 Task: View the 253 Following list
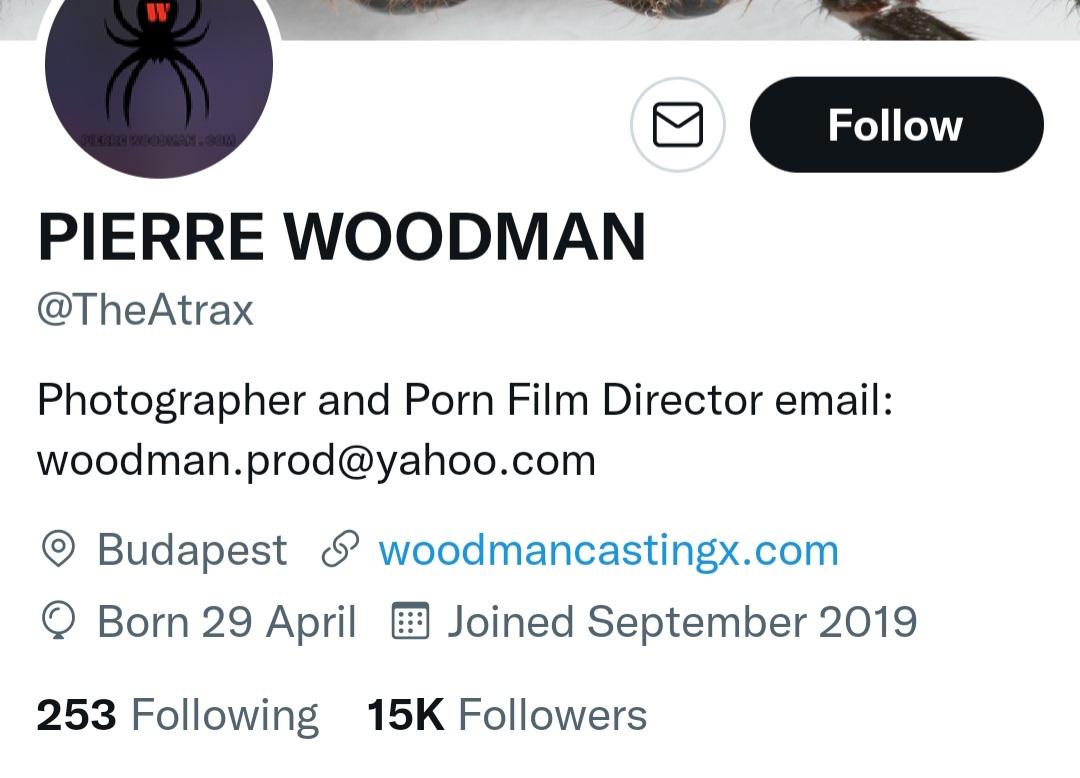177,715
